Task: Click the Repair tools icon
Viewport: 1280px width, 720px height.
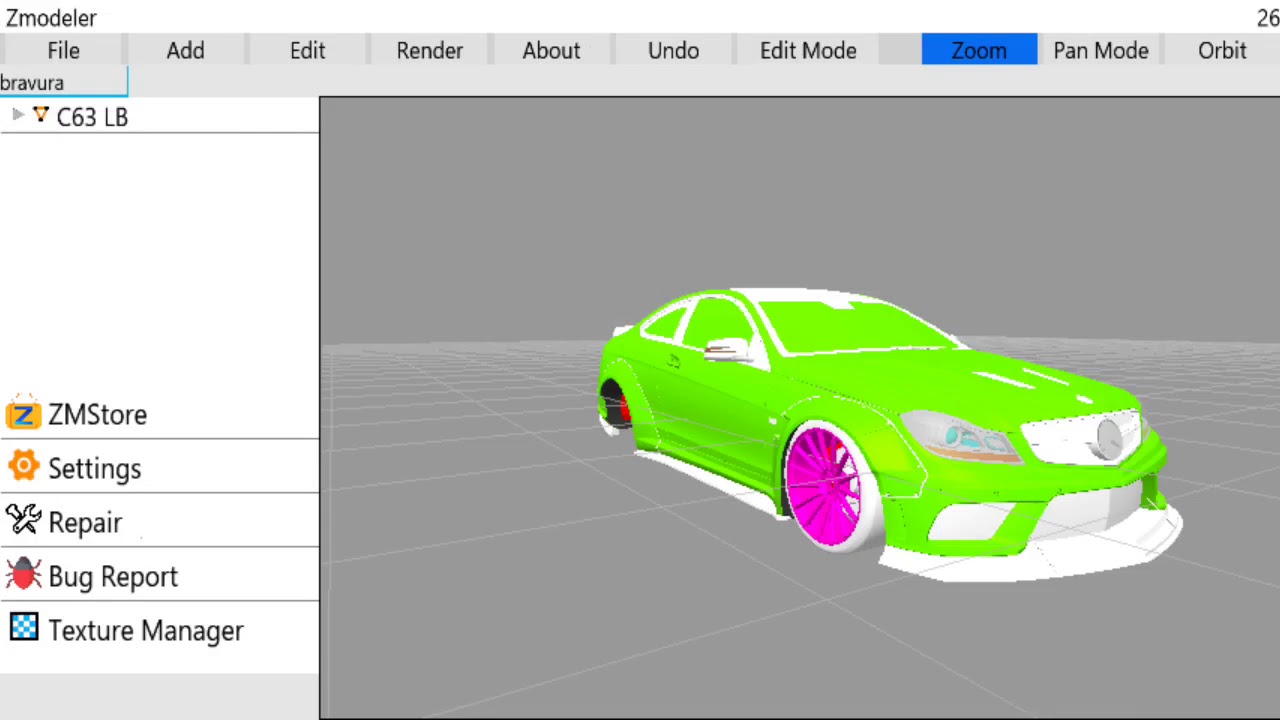Action: click(23, 520)
